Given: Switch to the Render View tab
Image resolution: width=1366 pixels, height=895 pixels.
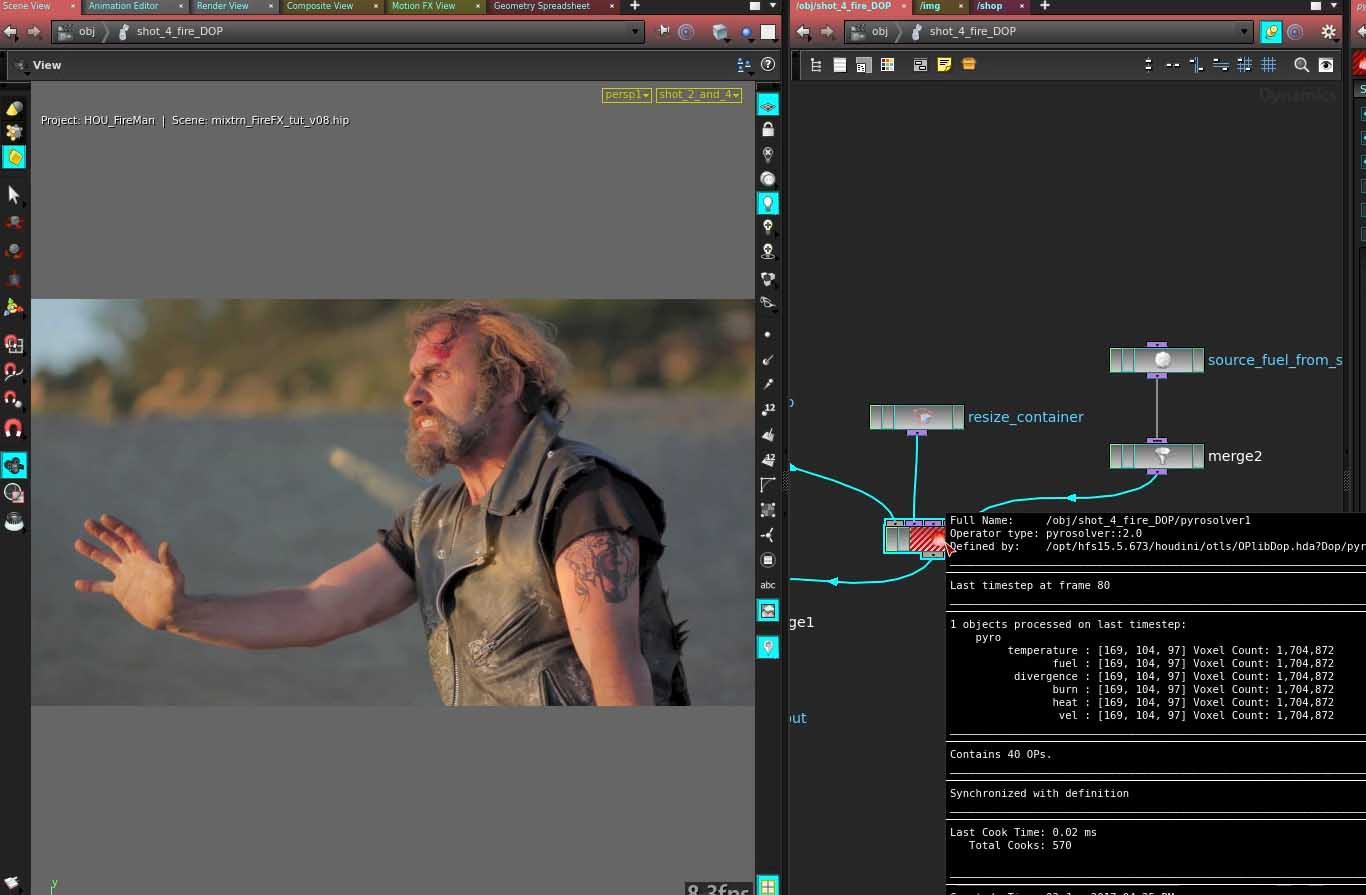Looking at the screenshot, I should point(222,6).
